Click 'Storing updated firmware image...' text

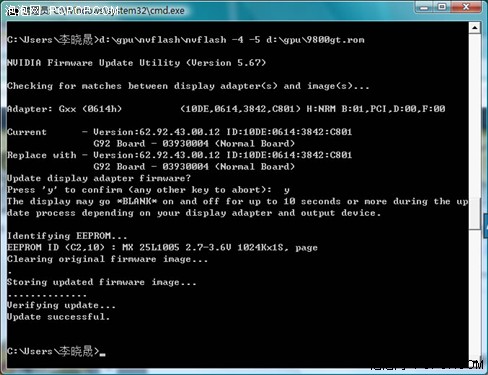(x=102, y=282)
